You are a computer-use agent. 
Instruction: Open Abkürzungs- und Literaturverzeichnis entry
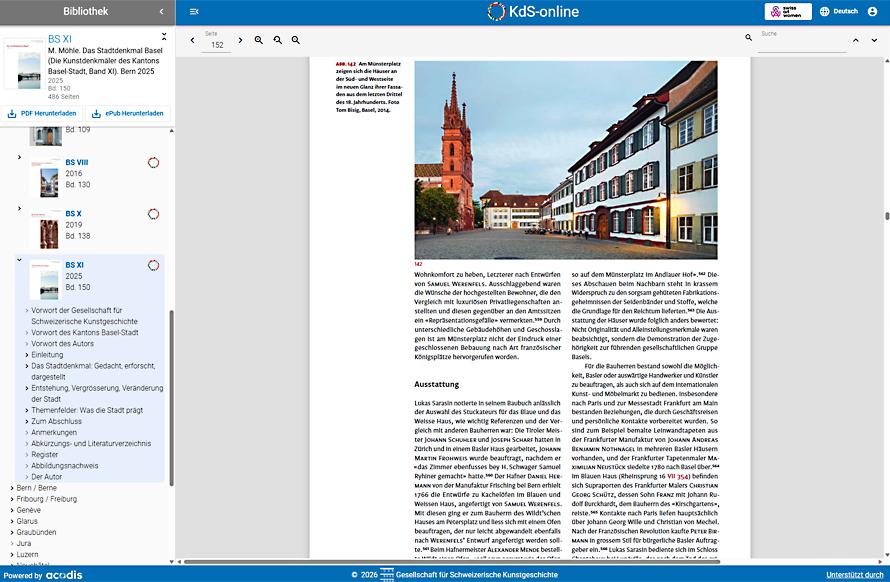click(91, 443)
